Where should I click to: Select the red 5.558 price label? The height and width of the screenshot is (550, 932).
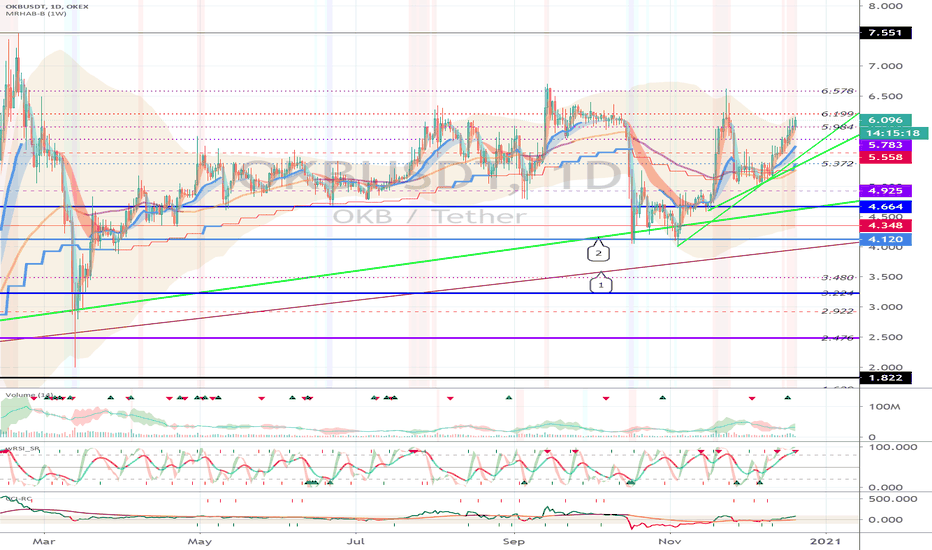[886, 157]
